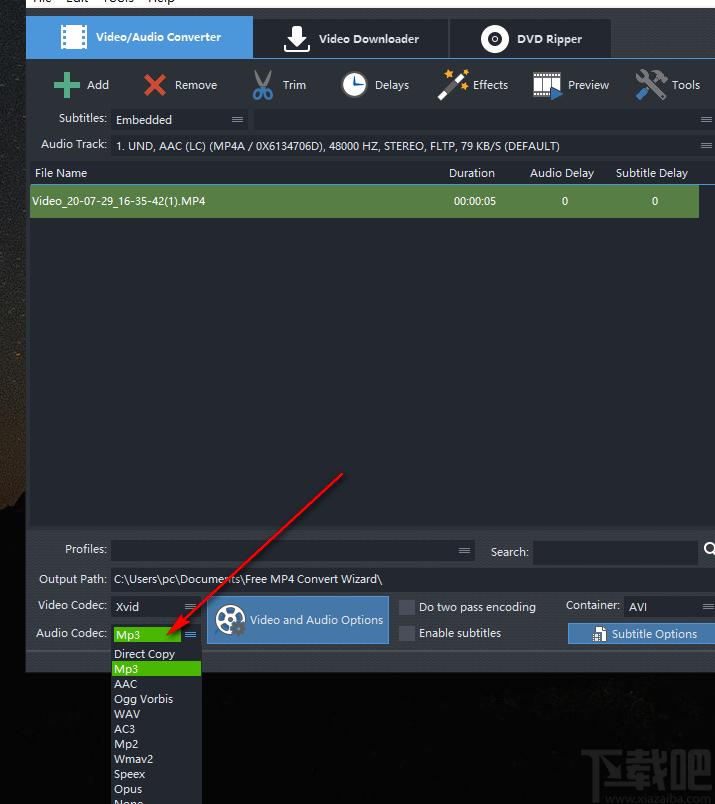
Task: Open the Container AVI dropdown
Action: (x=668, y=607)
